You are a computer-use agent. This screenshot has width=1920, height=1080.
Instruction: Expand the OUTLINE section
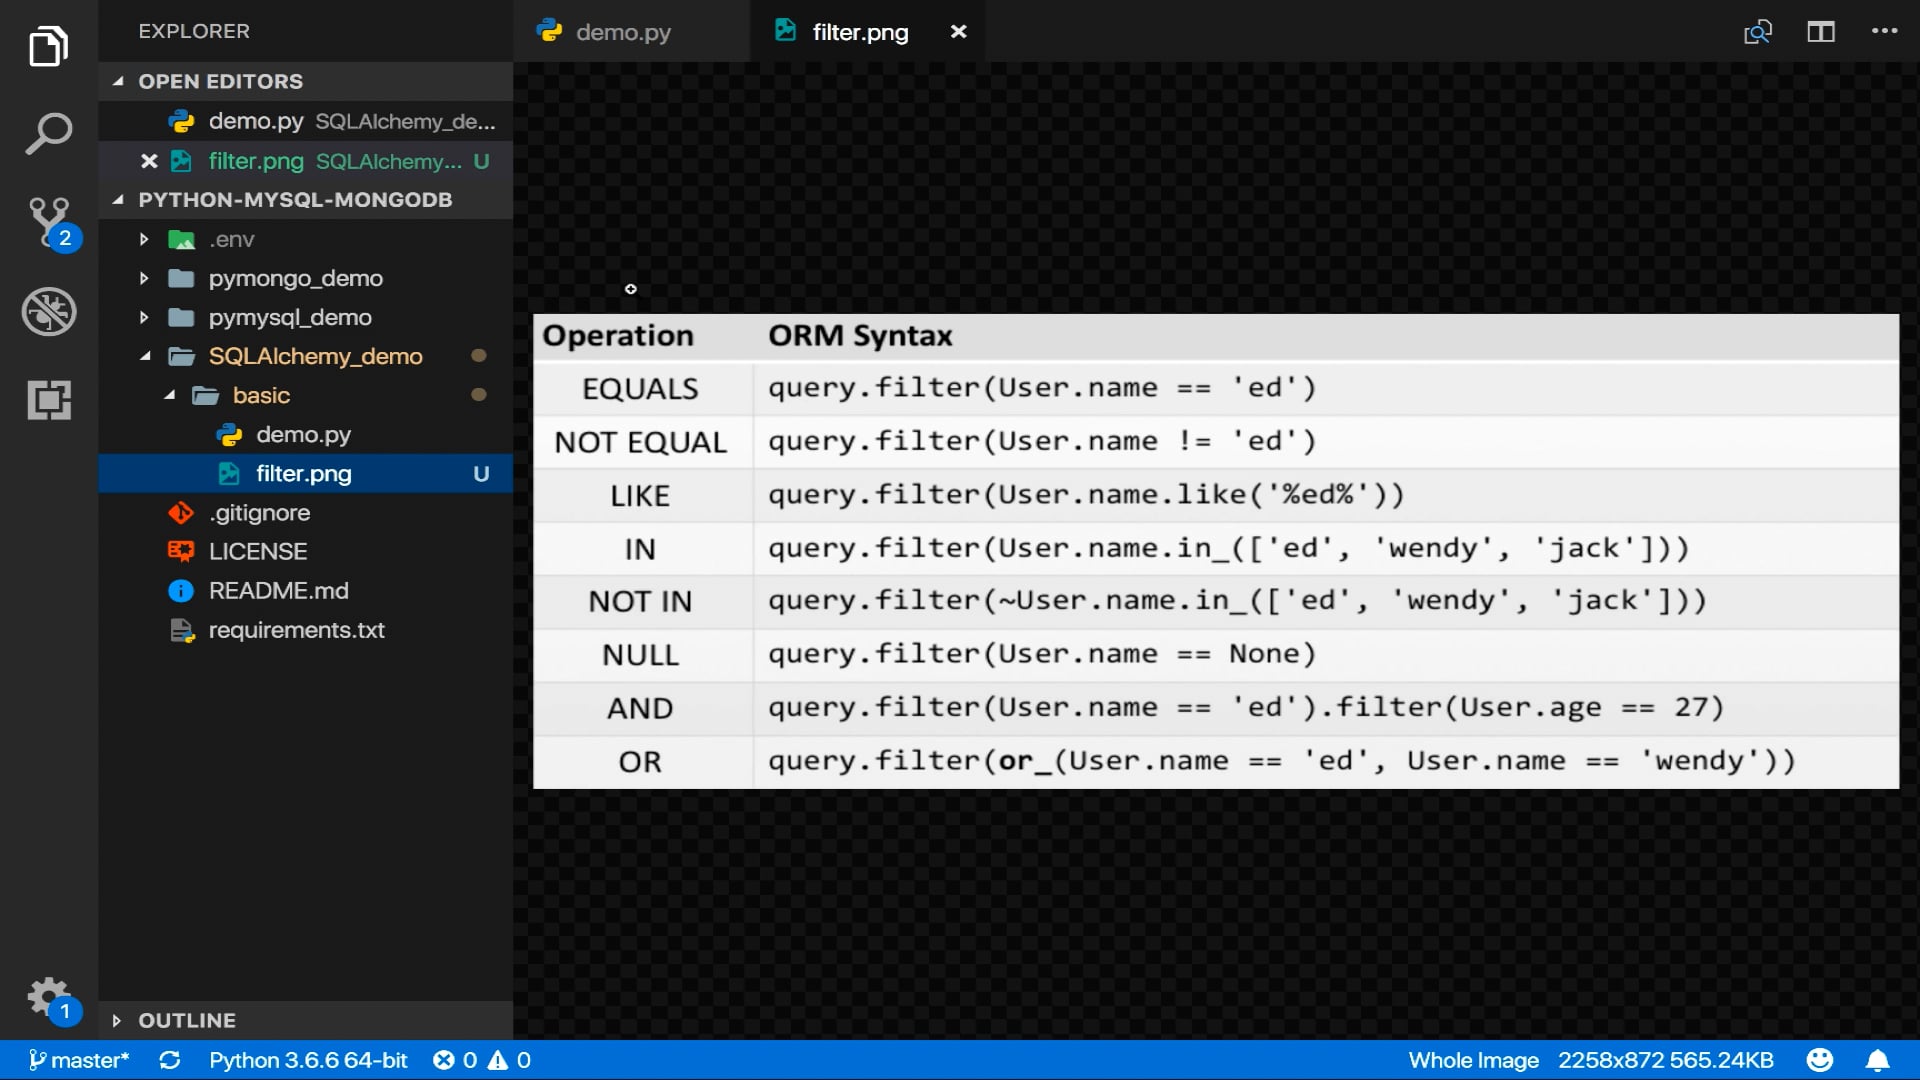[x=187, y=1020]
